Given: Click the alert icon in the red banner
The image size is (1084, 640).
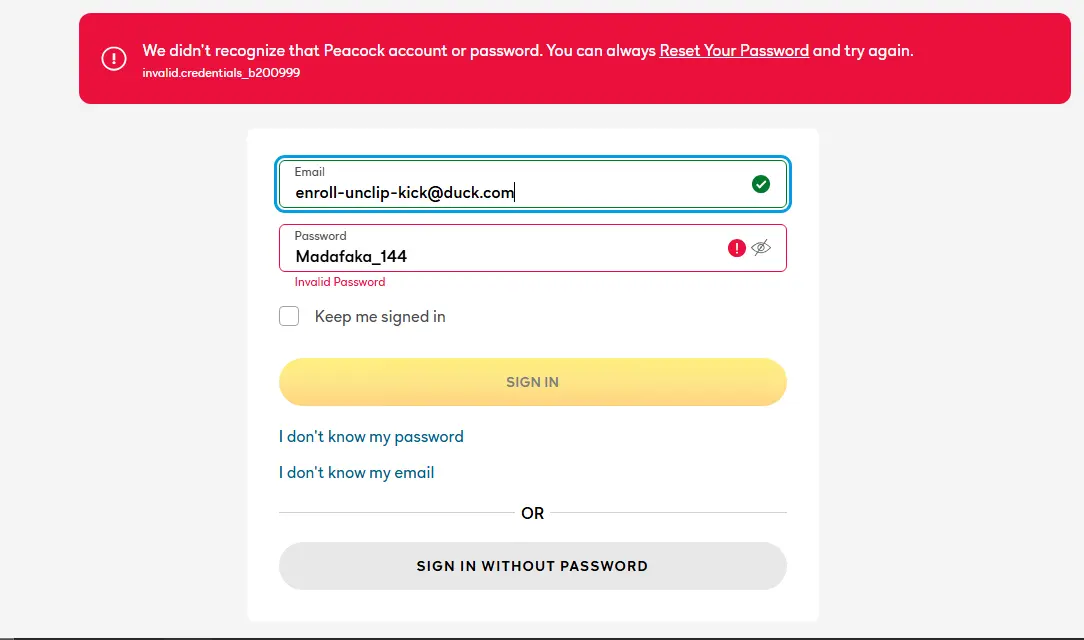Looking at the screenshot, I should point(114,58).
